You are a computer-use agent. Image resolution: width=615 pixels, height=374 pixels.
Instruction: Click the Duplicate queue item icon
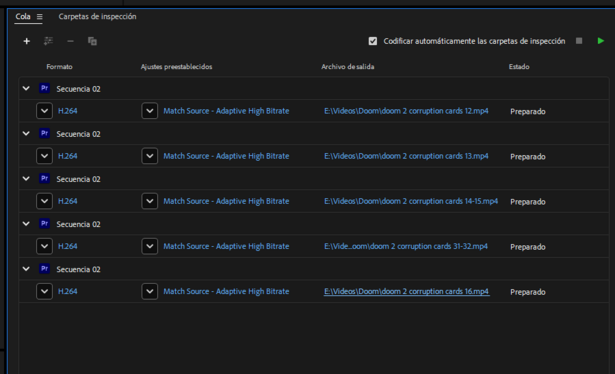pyautogui.click(x=92, y=41)
